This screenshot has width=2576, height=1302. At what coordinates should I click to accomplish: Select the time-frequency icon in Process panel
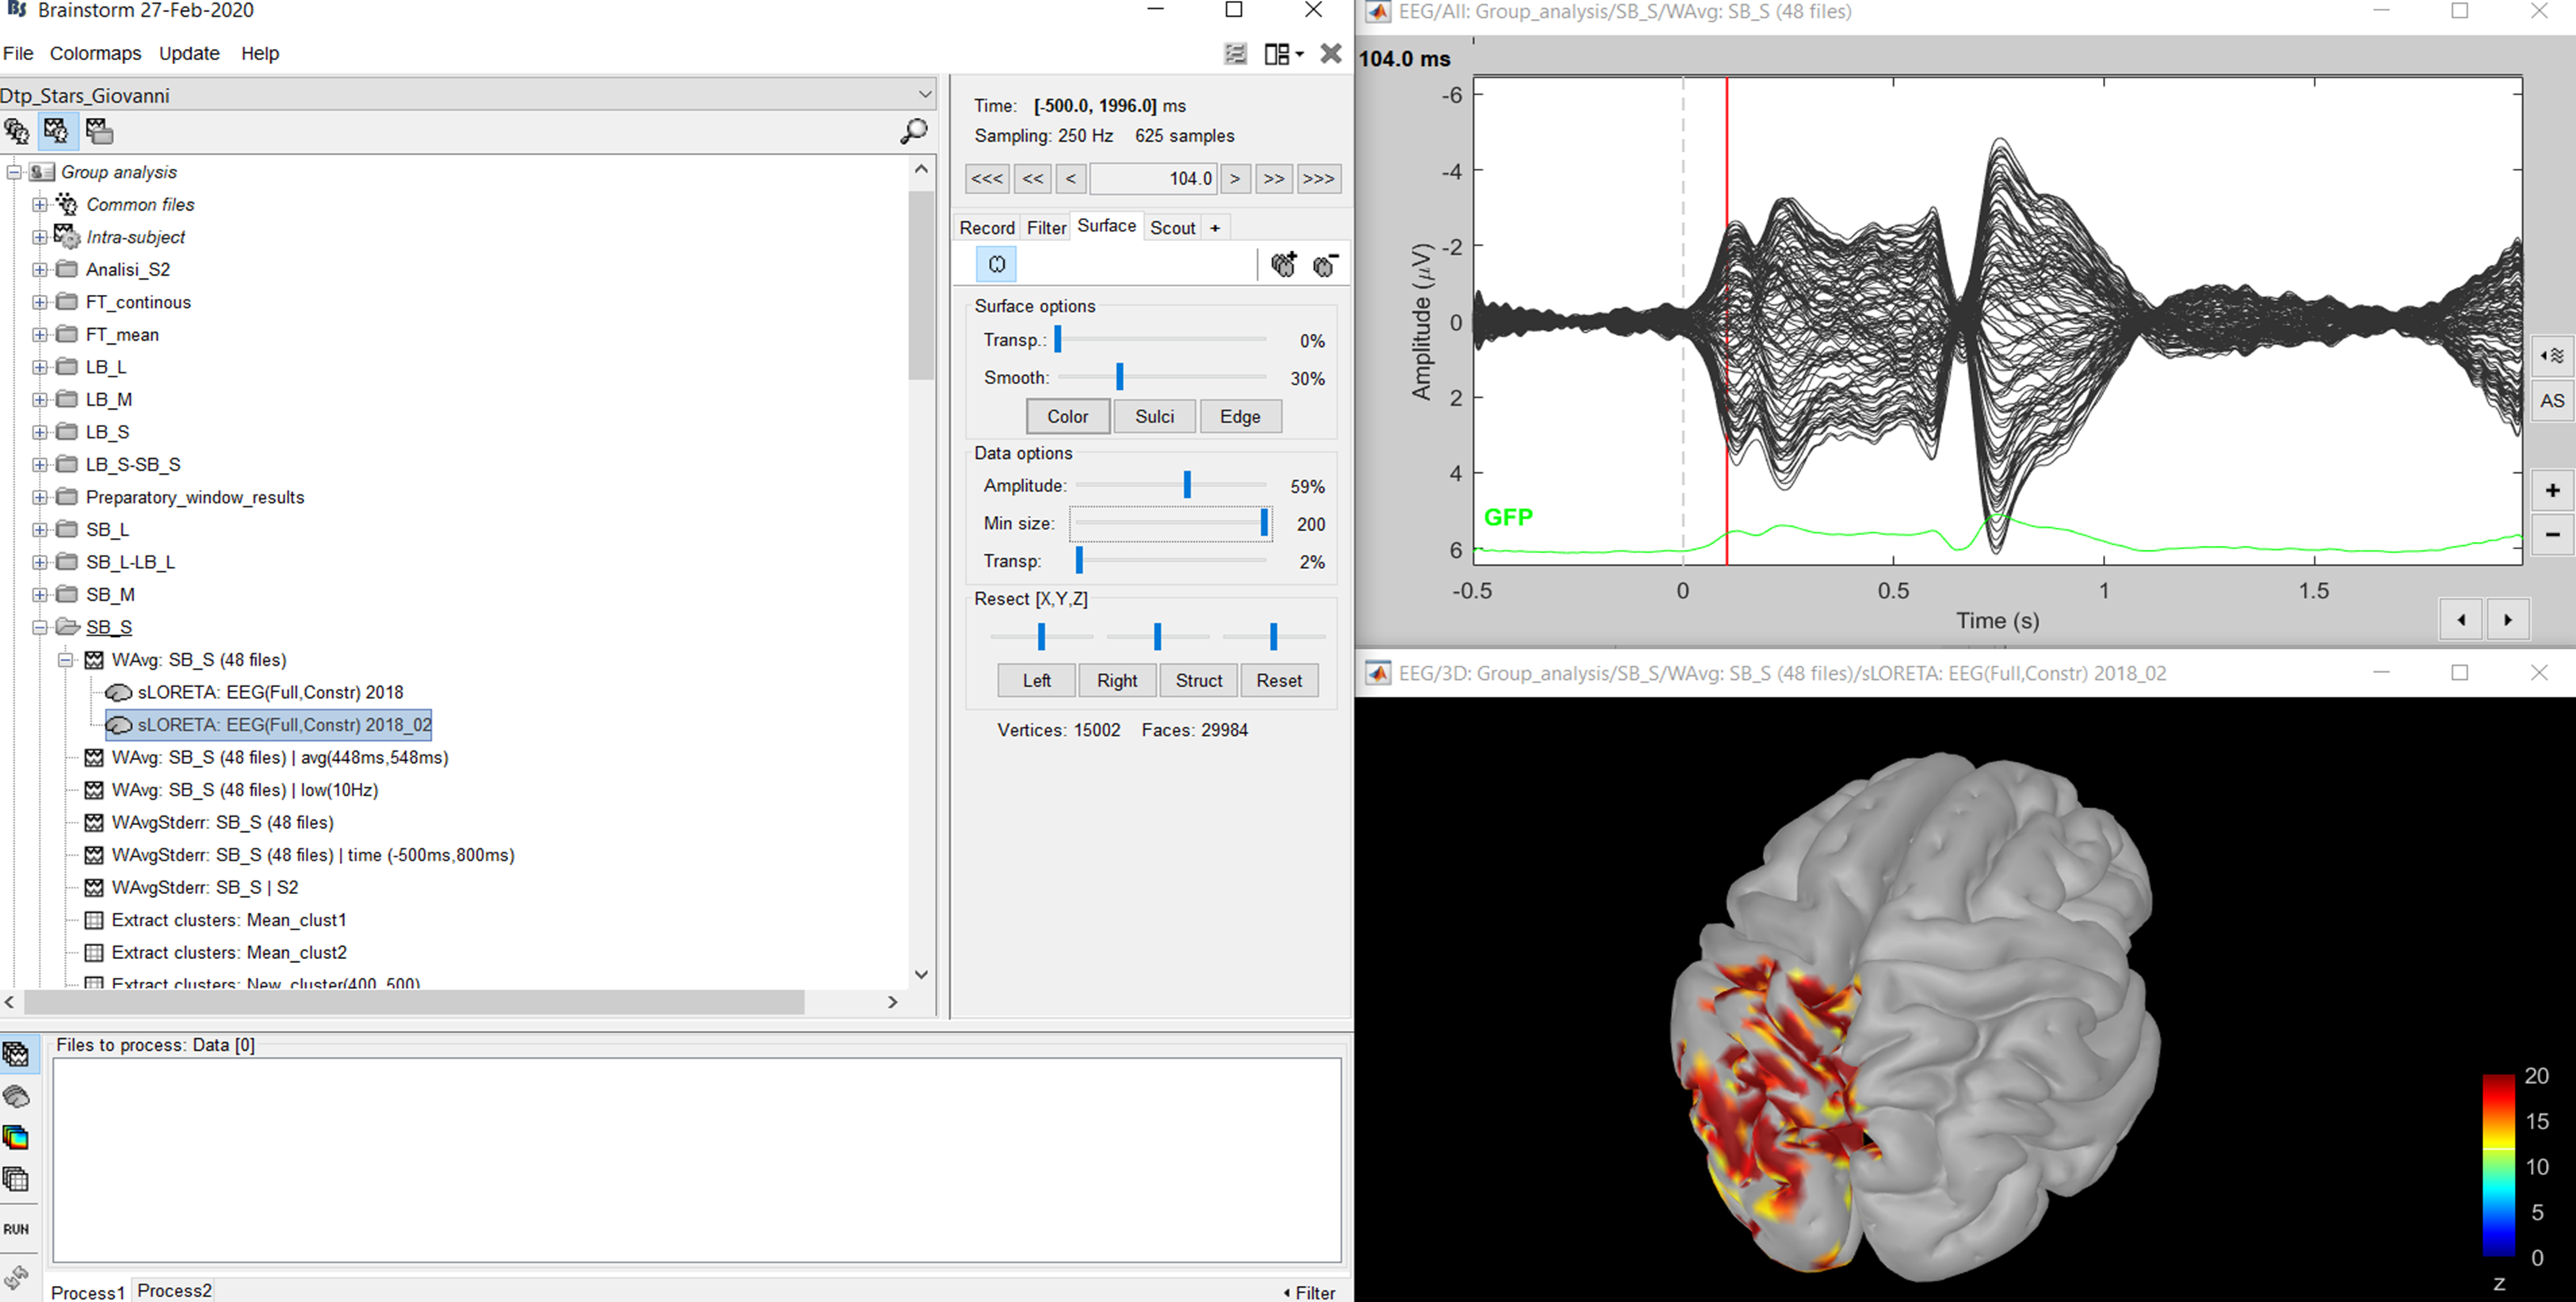17,1138
